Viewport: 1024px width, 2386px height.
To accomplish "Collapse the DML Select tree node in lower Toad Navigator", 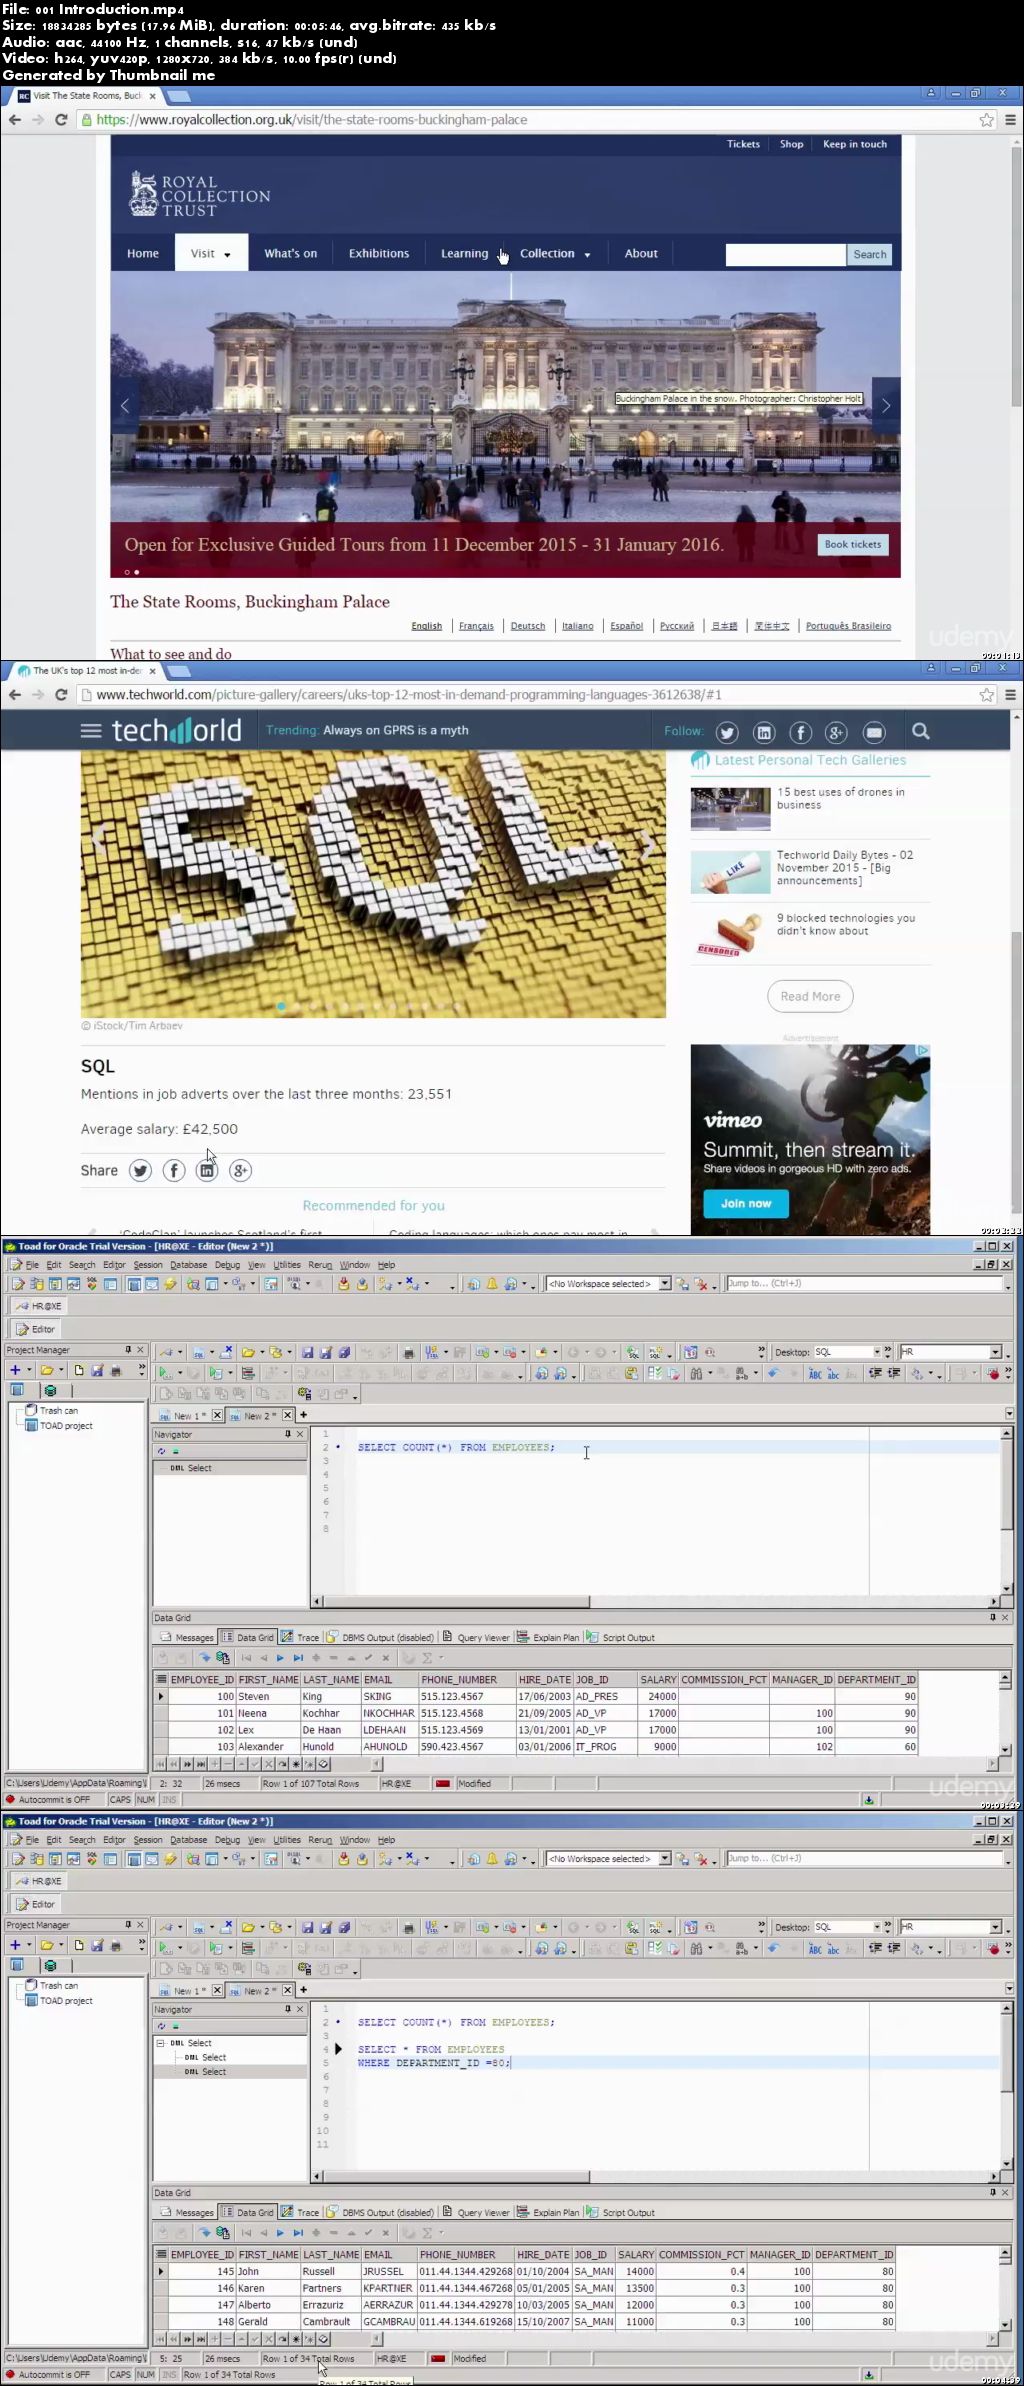I will [160, 2043].
